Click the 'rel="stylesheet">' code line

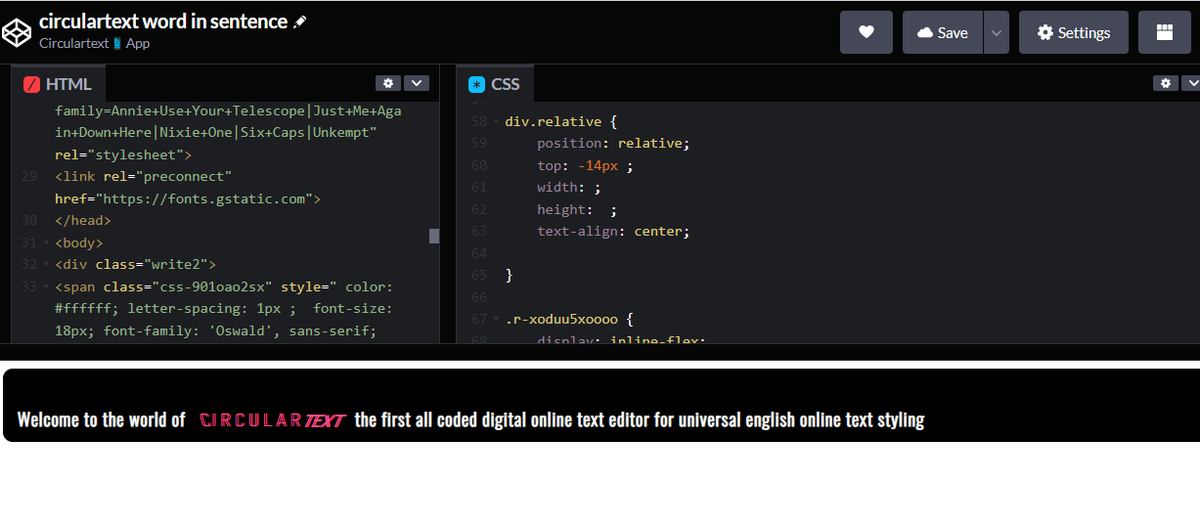click(x=122, y=155)
